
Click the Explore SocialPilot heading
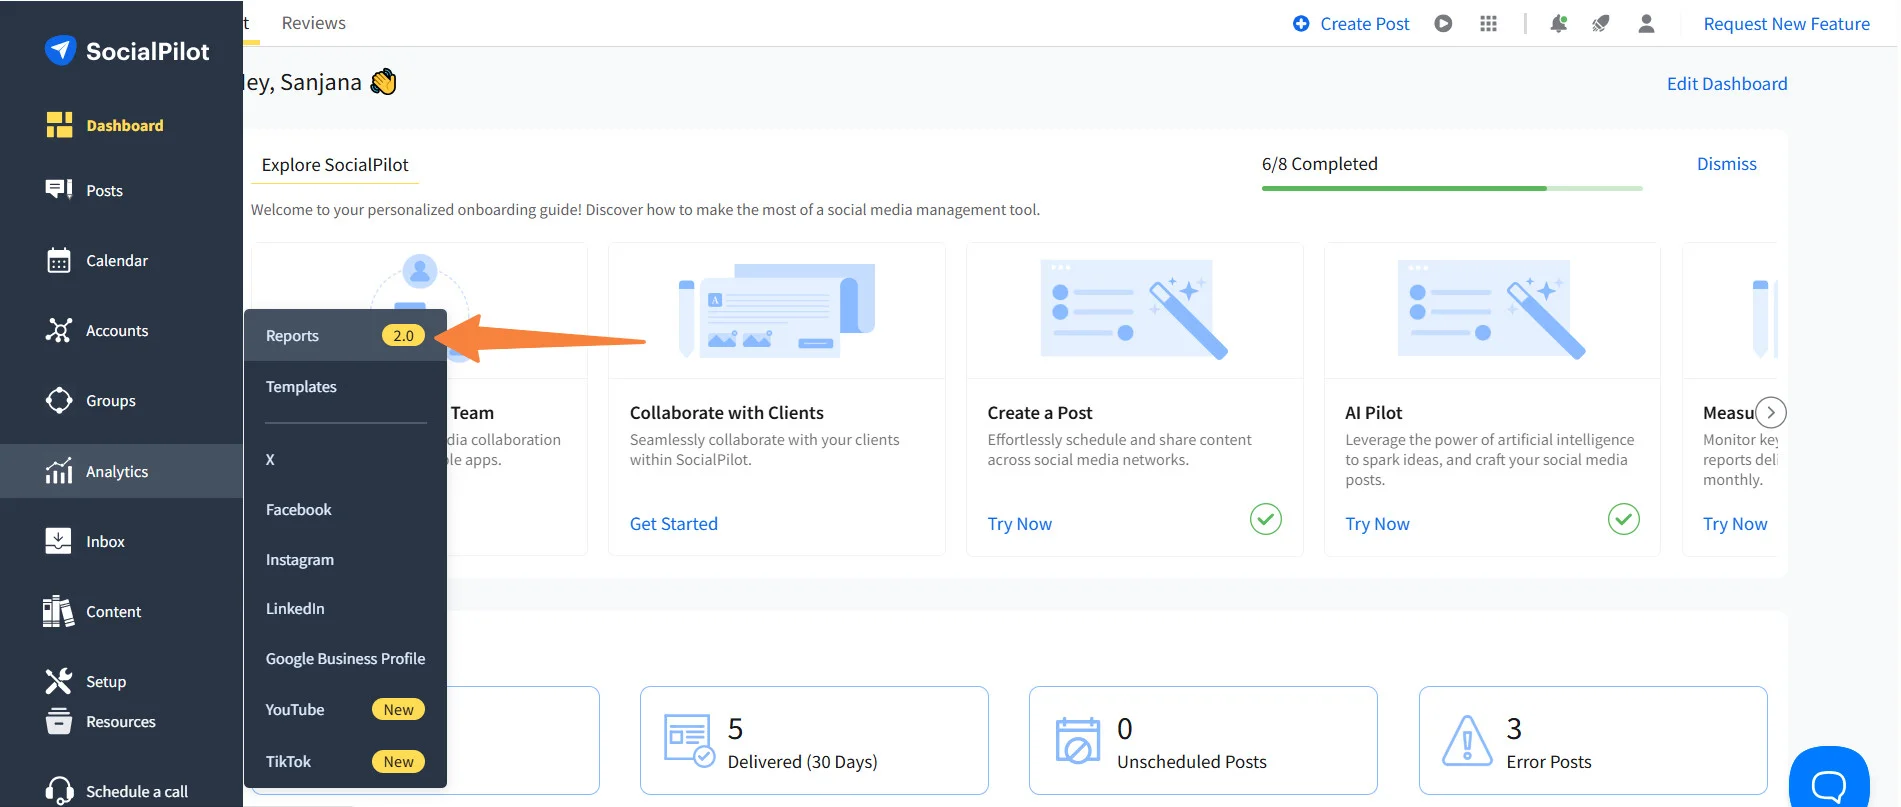pos(335,165)
